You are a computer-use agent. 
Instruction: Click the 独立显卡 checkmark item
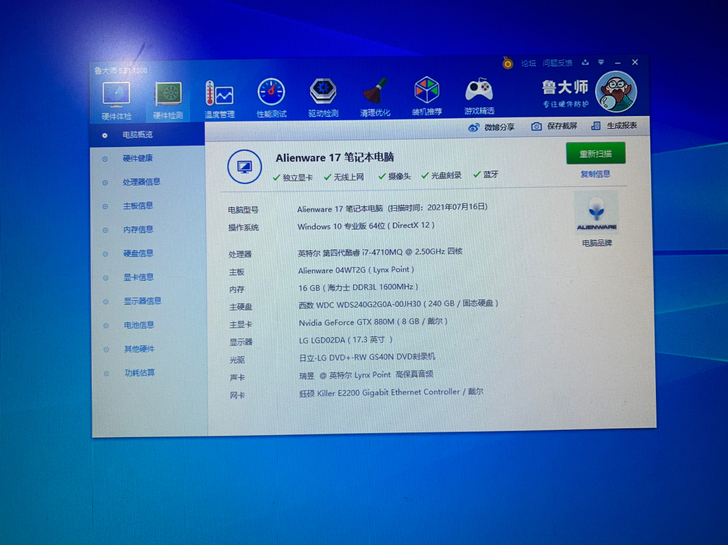click(292, 177)
